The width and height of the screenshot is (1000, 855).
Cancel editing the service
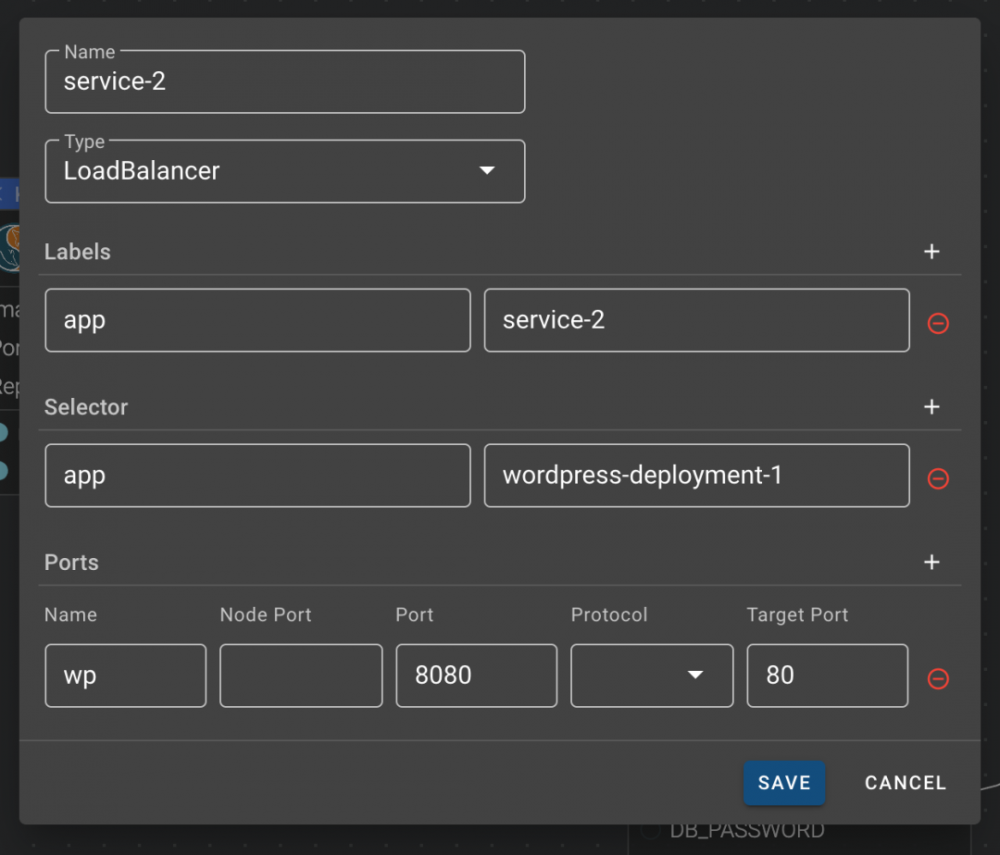pos(904,783)
